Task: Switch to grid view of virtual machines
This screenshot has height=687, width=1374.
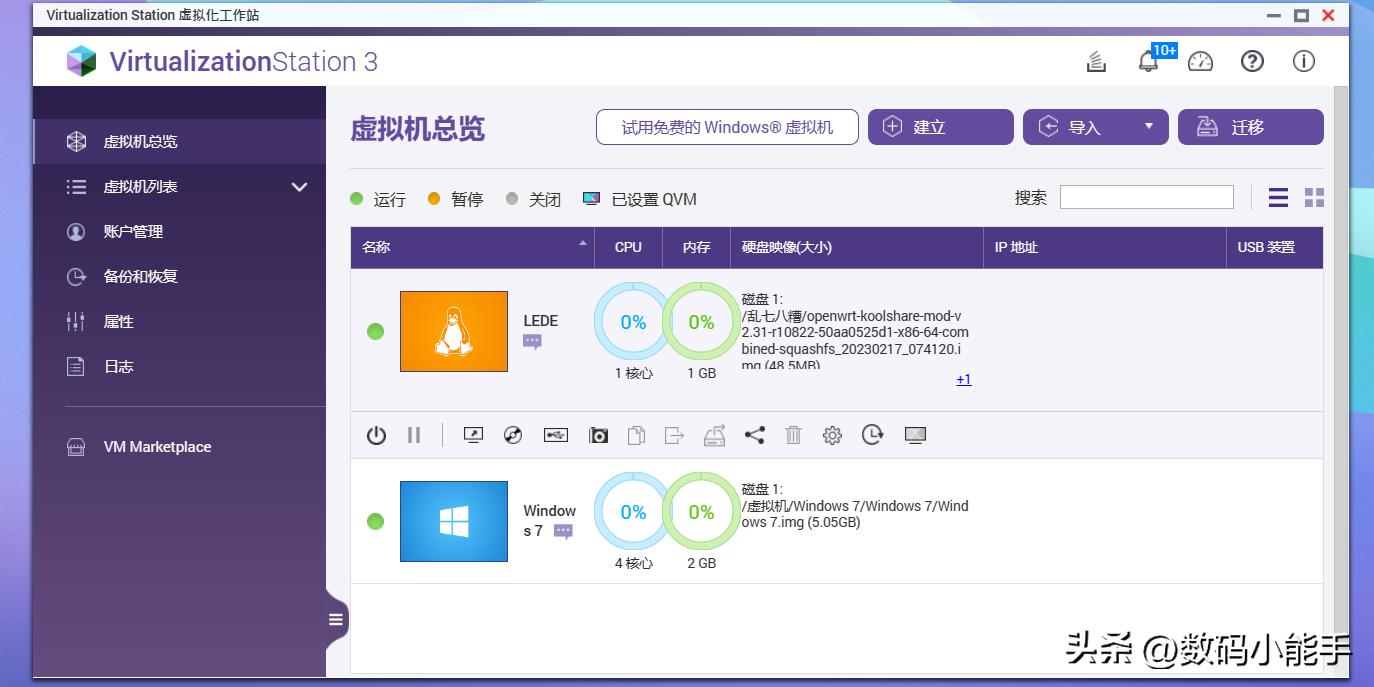Action: pos(1314,197)
